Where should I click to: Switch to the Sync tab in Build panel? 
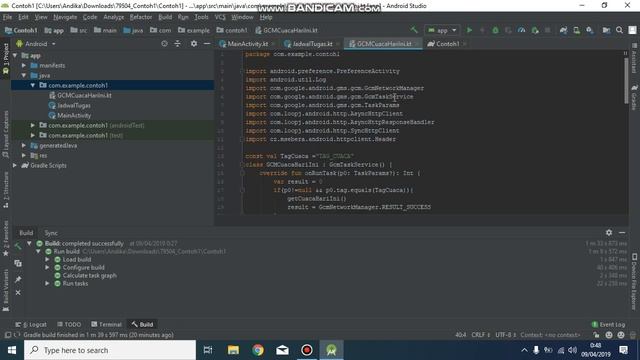pyautogui.click(x=51, y=233)
